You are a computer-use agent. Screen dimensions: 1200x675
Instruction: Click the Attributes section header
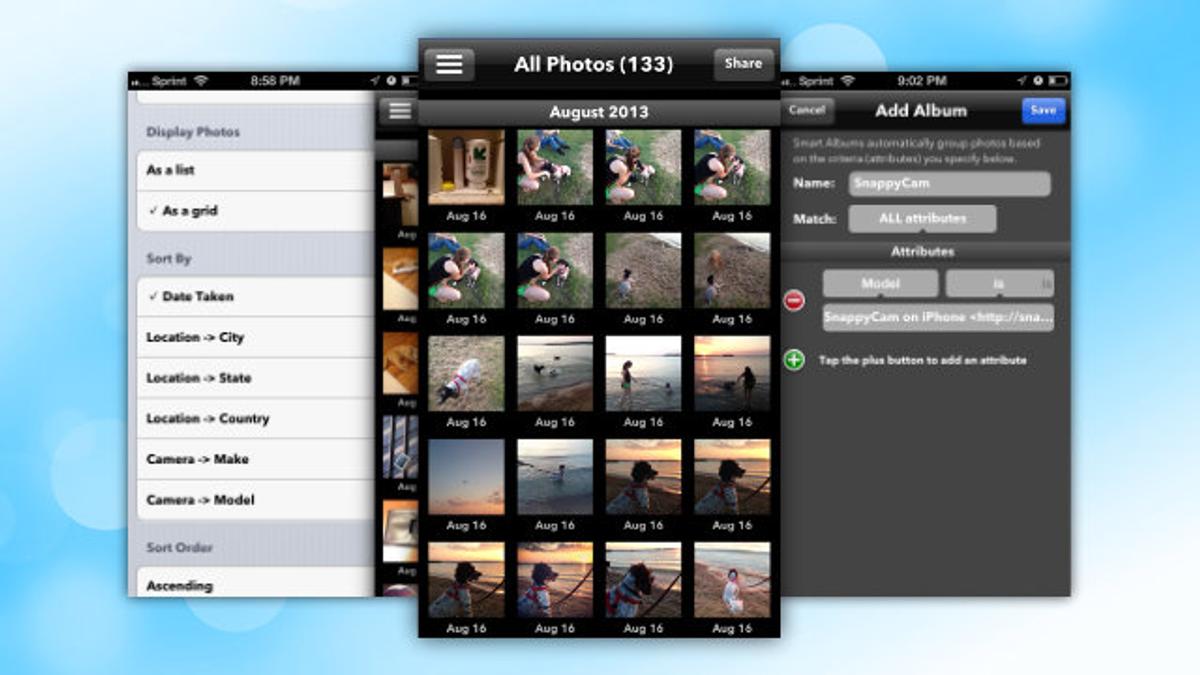922,252
